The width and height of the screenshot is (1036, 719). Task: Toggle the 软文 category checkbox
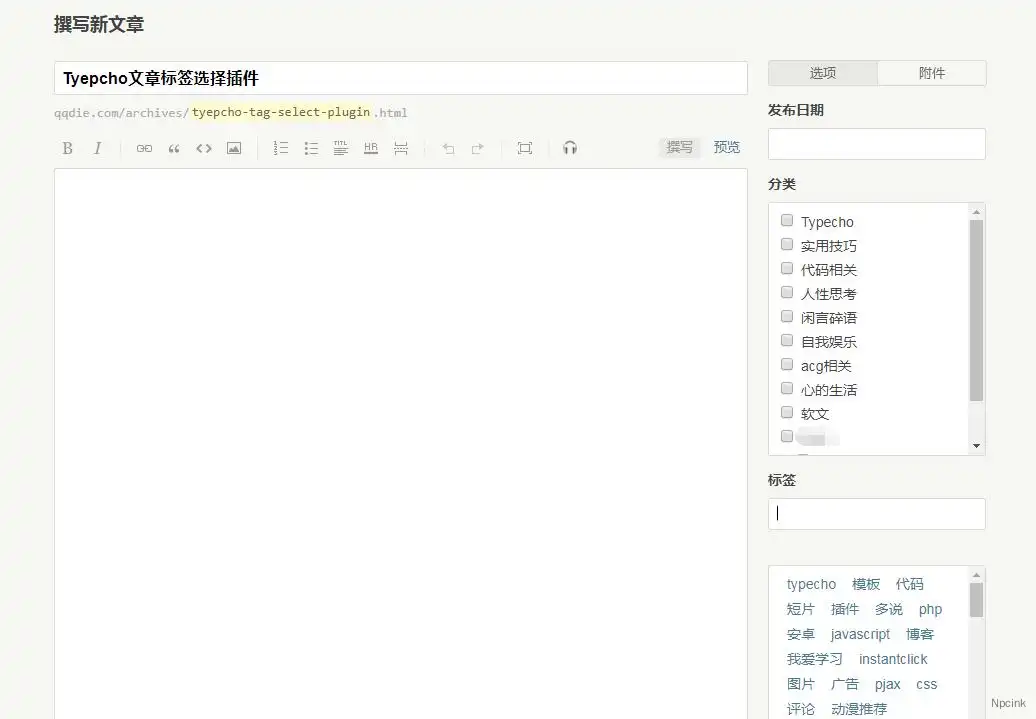pyautogui.click(x=787, y=412)
